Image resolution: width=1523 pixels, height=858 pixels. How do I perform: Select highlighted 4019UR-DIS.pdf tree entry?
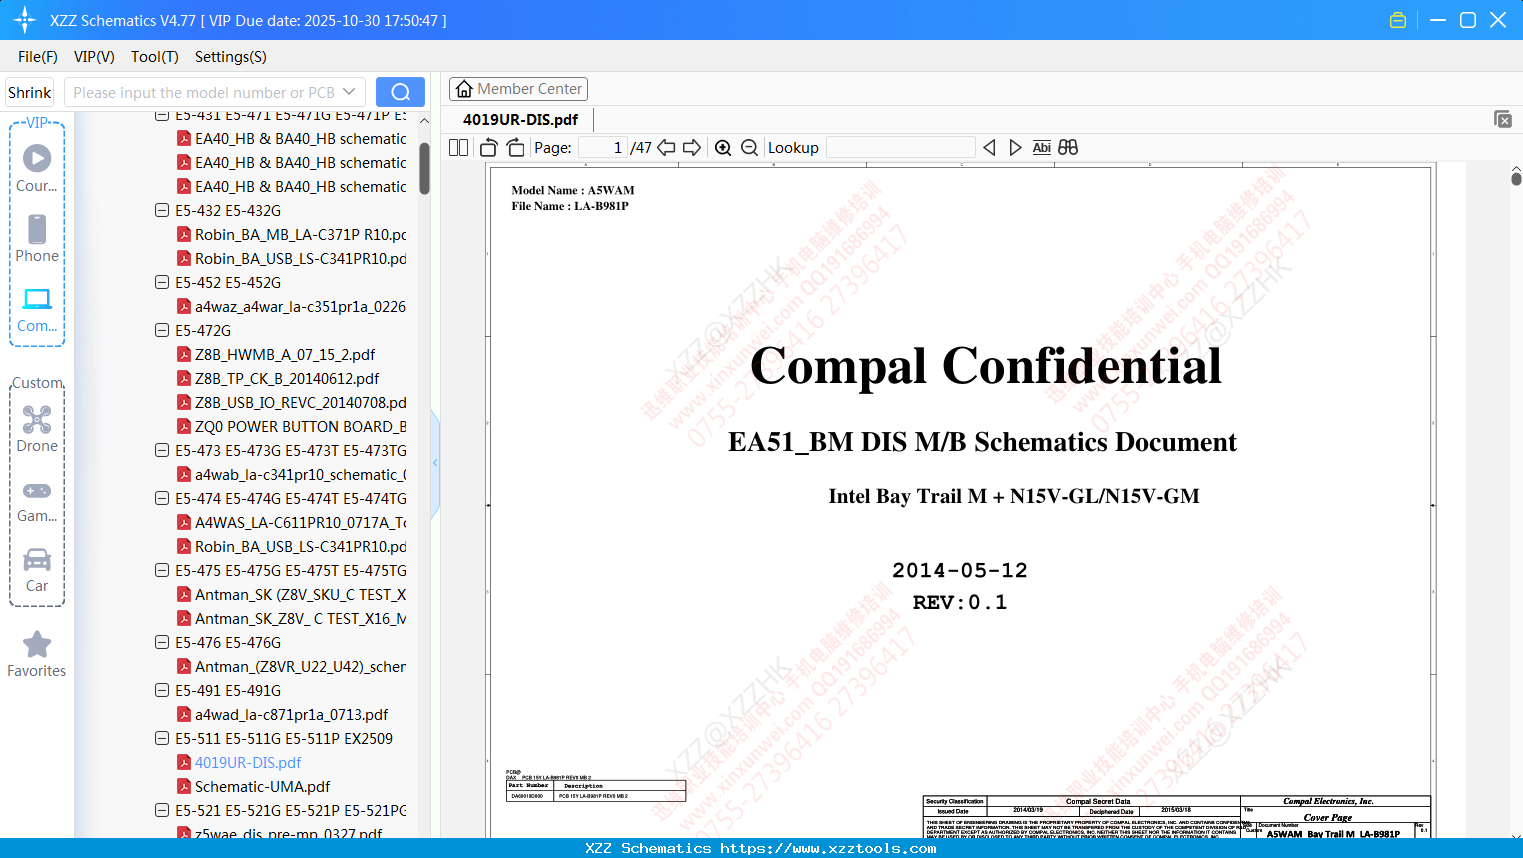(x=248, y=762)
